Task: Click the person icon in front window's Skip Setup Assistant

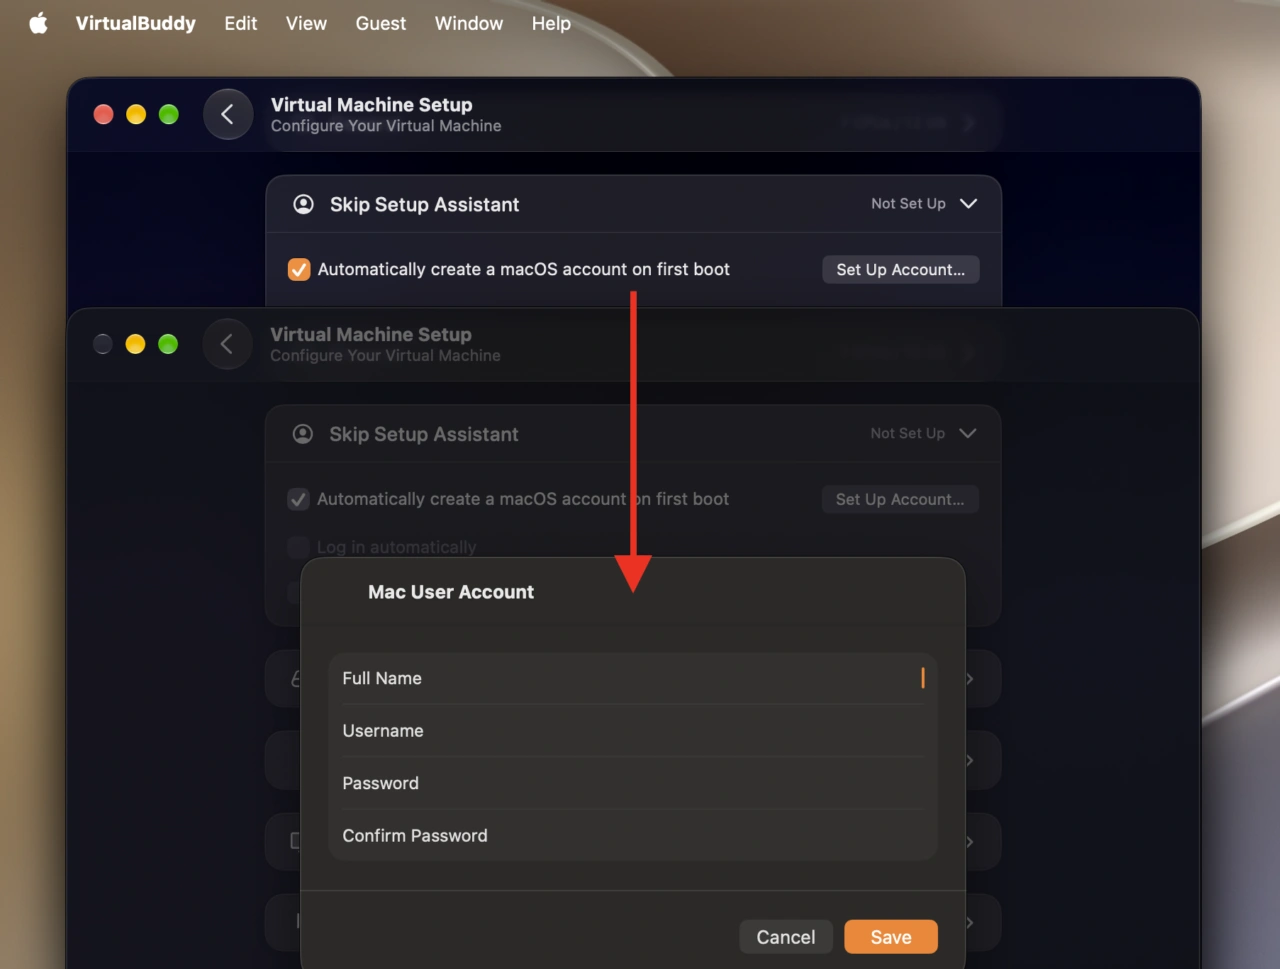Action: [302, 434]
